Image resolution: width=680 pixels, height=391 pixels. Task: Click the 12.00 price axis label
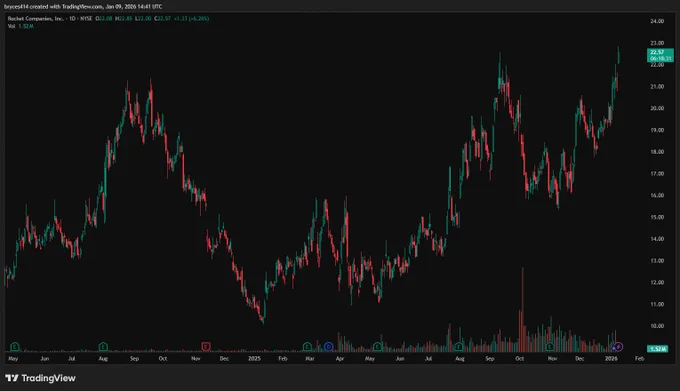[657, 282]
